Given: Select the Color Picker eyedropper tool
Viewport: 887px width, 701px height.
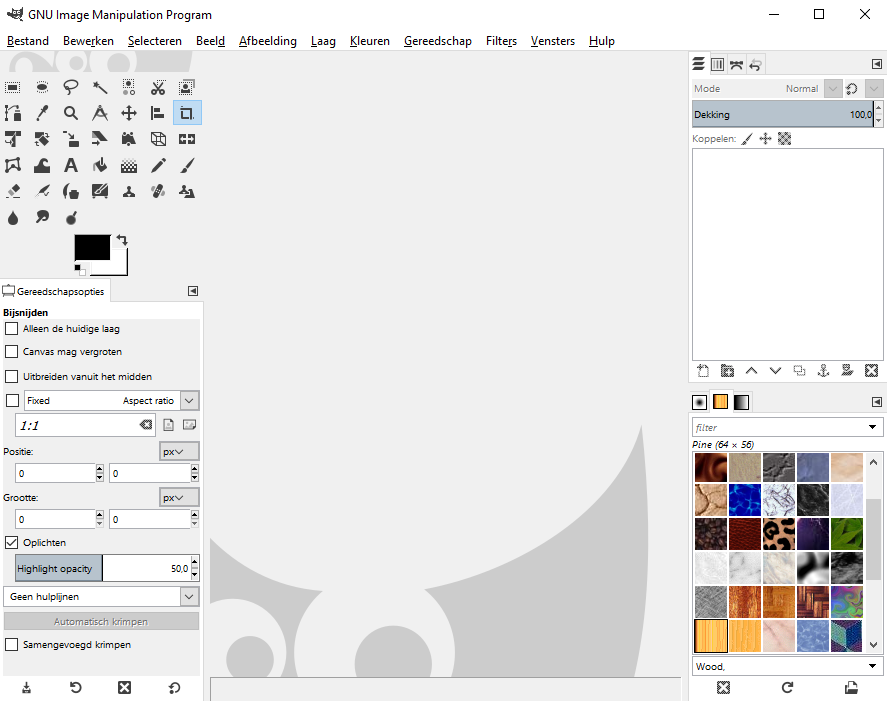Looking at the screenshot, I should [42, 113].
